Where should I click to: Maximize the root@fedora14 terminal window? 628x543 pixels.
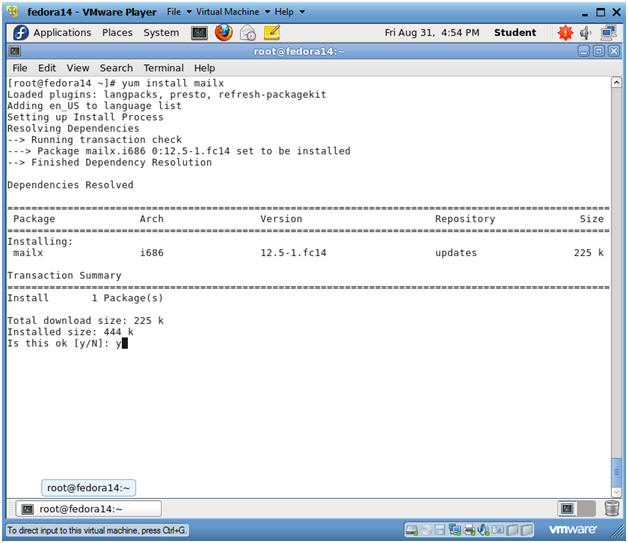(x=598, y=51)
